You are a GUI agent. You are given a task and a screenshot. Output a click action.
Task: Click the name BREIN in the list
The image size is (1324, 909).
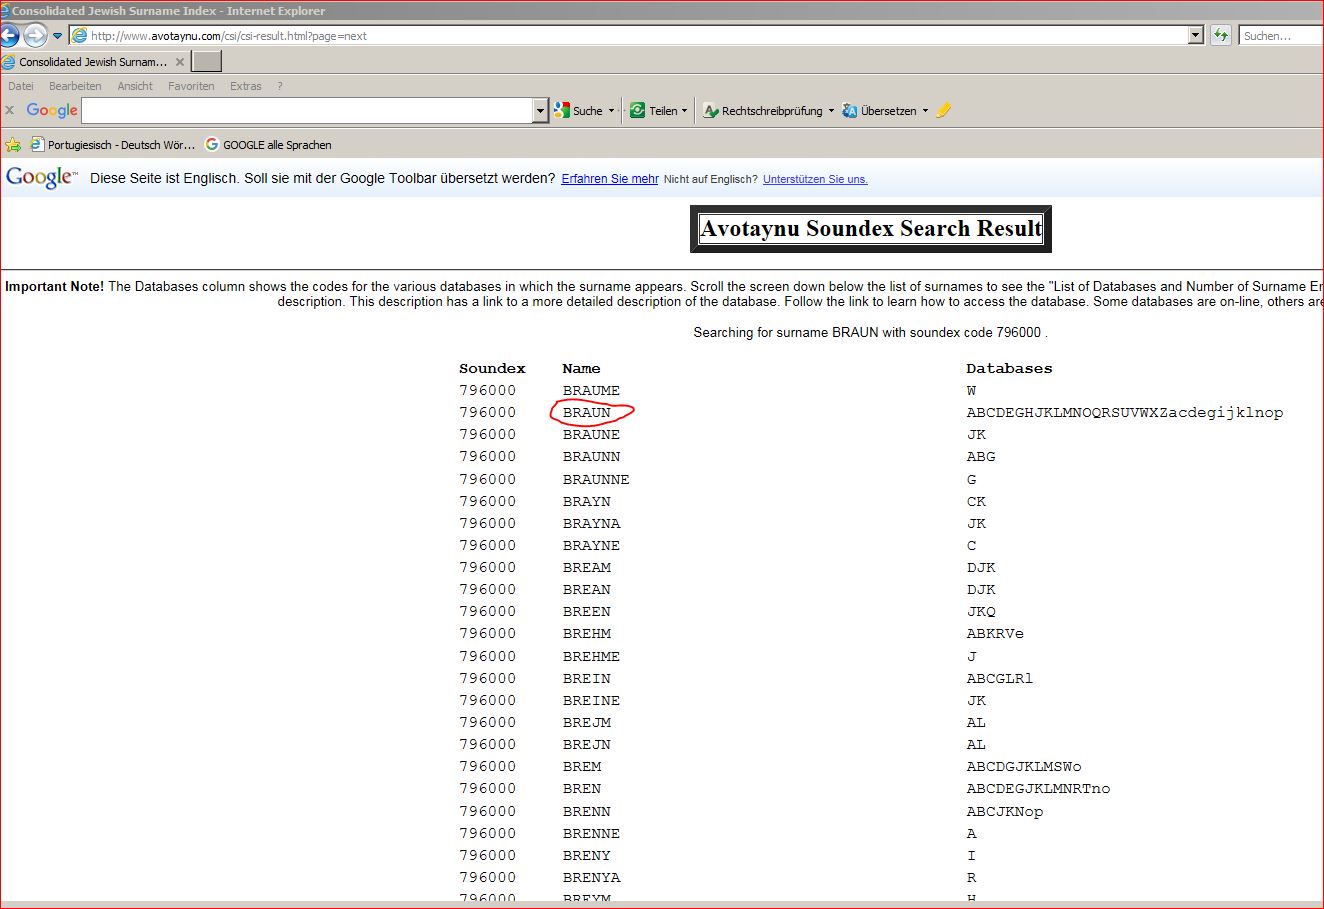(x=587, y=678)
